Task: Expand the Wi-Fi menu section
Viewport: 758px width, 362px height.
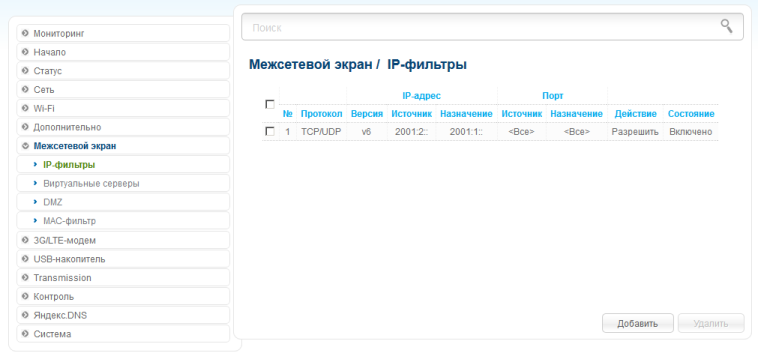Action: tap(123, 108)
